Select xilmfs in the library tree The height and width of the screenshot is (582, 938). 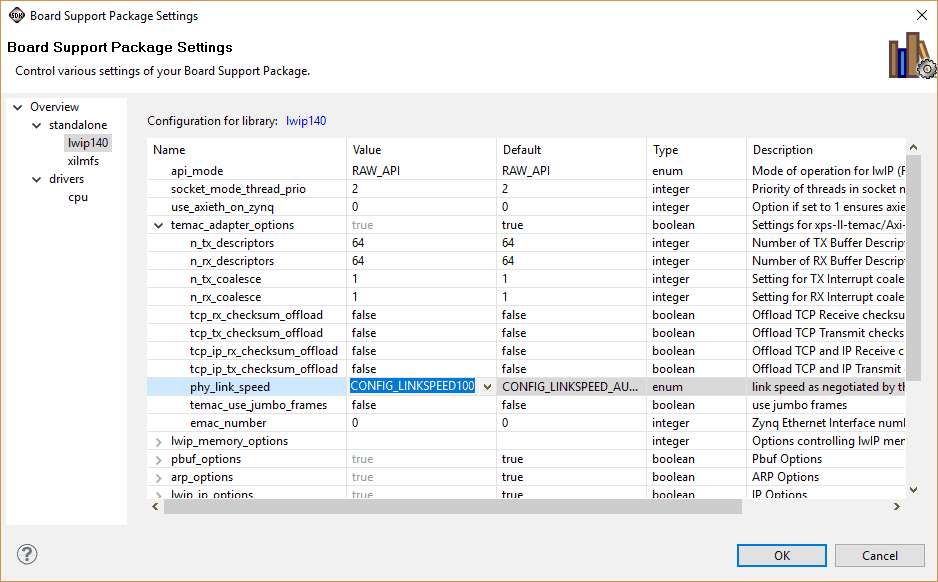coord(83,161)
